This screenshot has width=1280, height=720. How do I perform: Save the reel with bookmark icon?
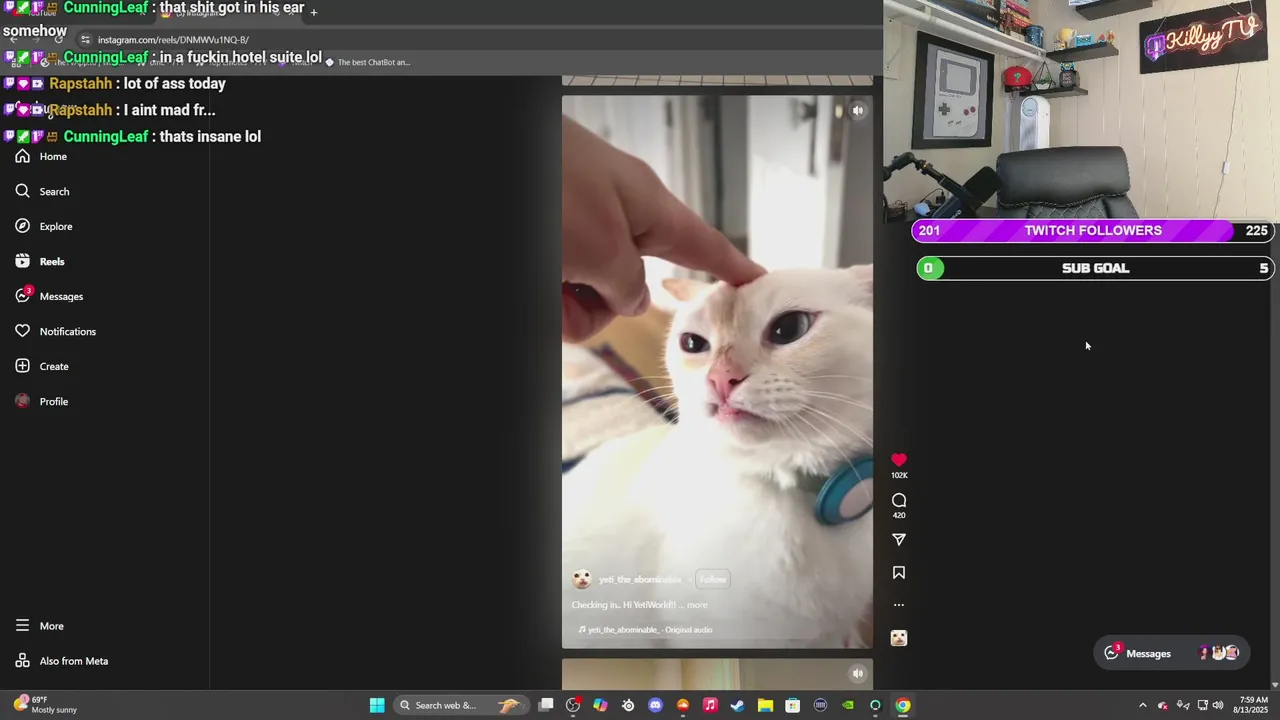(x=899, y=573)
